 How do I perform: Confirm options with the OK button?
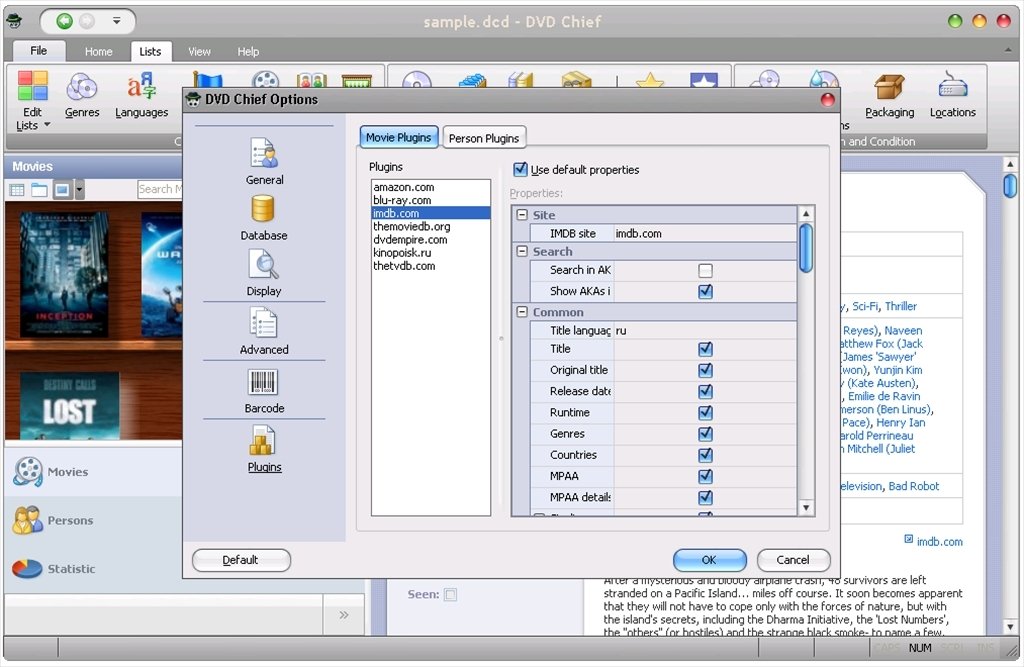click(709, 560)
